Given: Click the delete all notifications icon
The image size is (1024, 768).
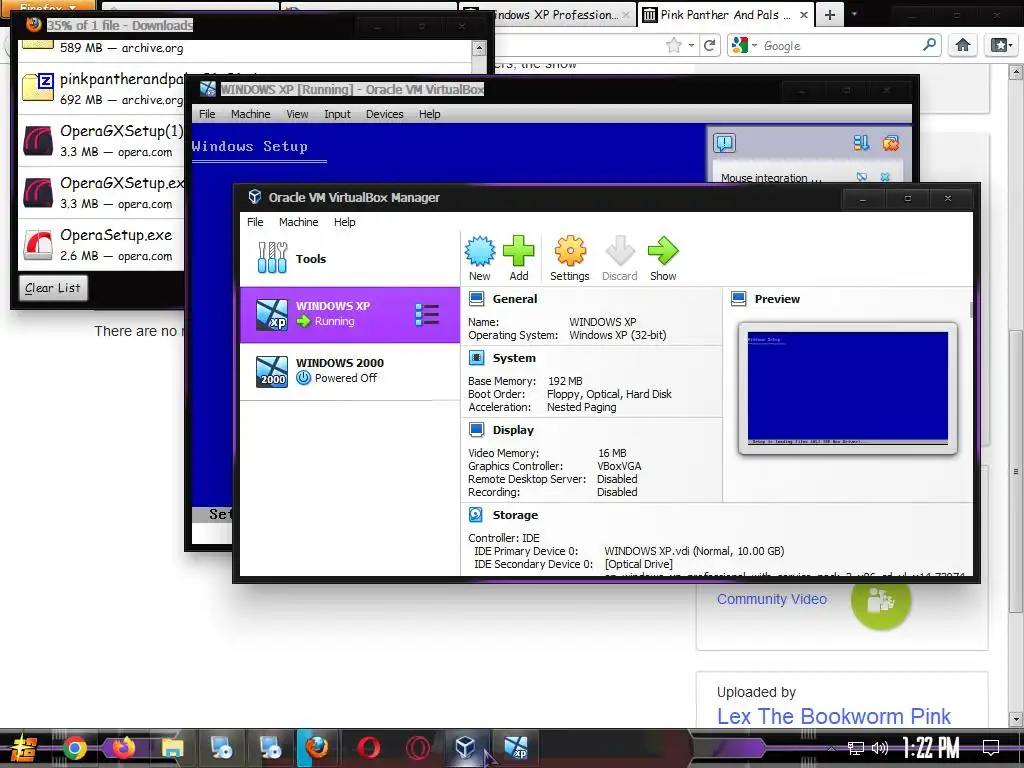Looking at the screenshot, I should (891, 143).
